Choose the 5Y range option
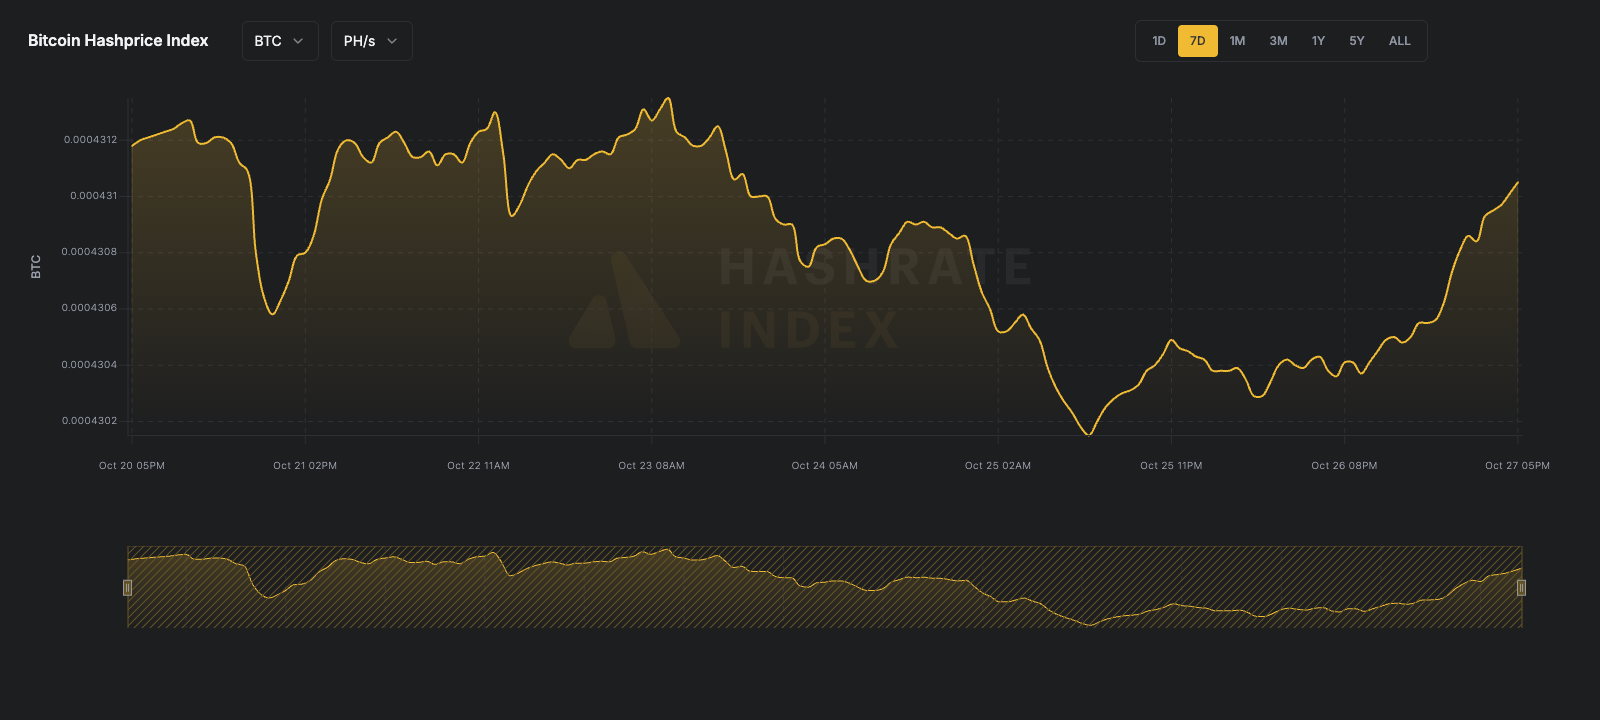Viewport: 1600px width, 720px height. 1356,41
